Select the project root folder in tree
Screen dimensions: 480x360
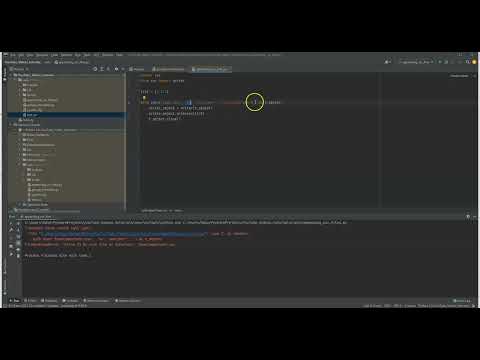(36, 75)
